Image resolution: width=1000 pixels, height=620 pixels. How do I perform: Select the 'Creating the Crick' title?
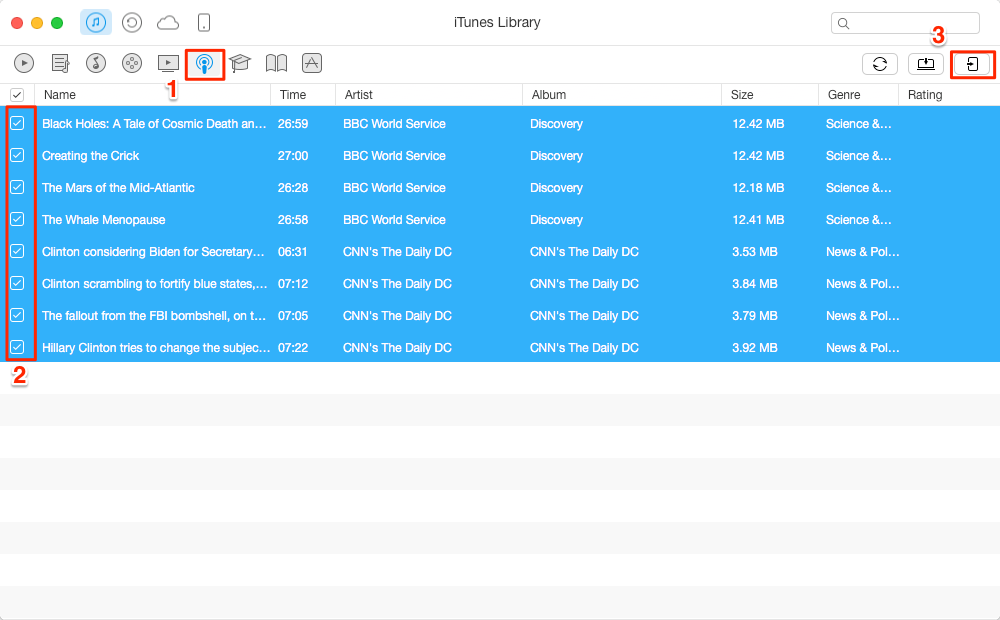91,156
